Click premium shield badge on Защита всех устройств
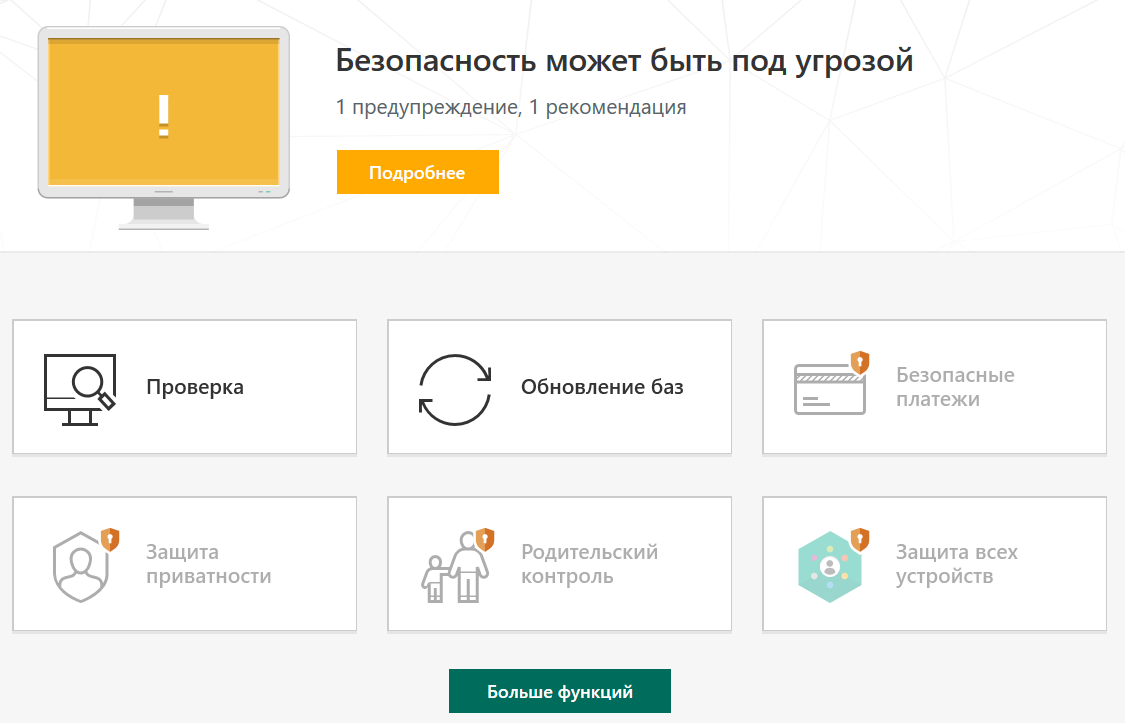 [x=859, y=539]
